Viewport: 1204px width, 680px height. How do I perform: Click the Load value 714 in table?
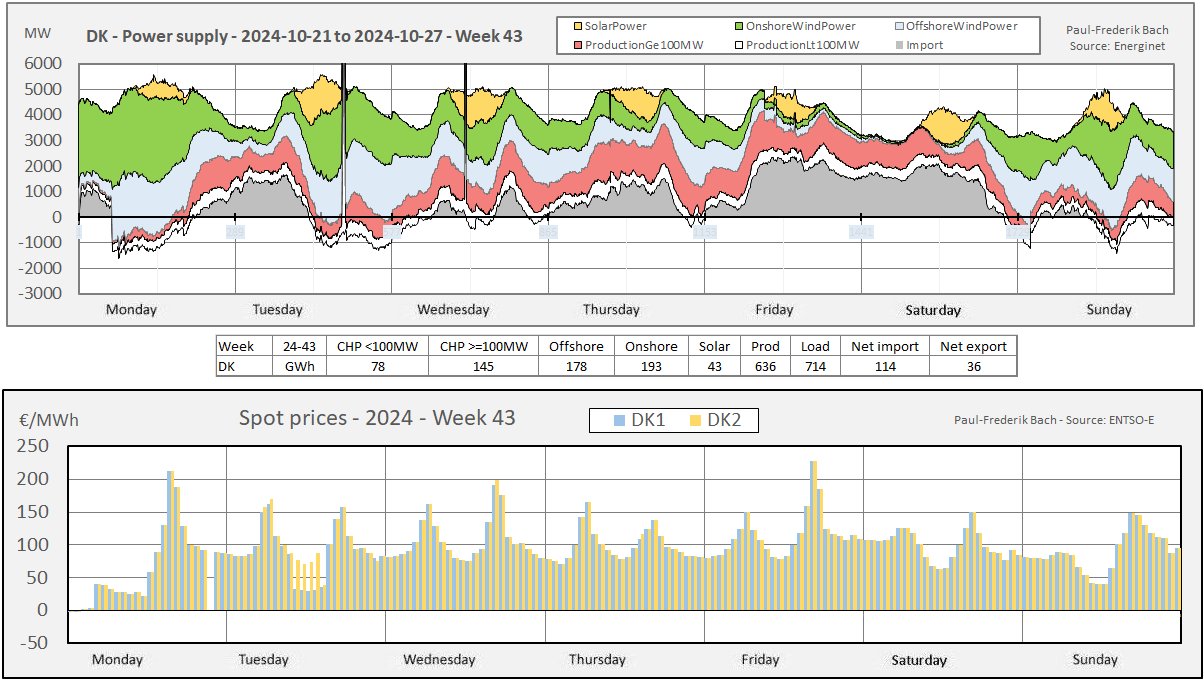click(815, 366)
